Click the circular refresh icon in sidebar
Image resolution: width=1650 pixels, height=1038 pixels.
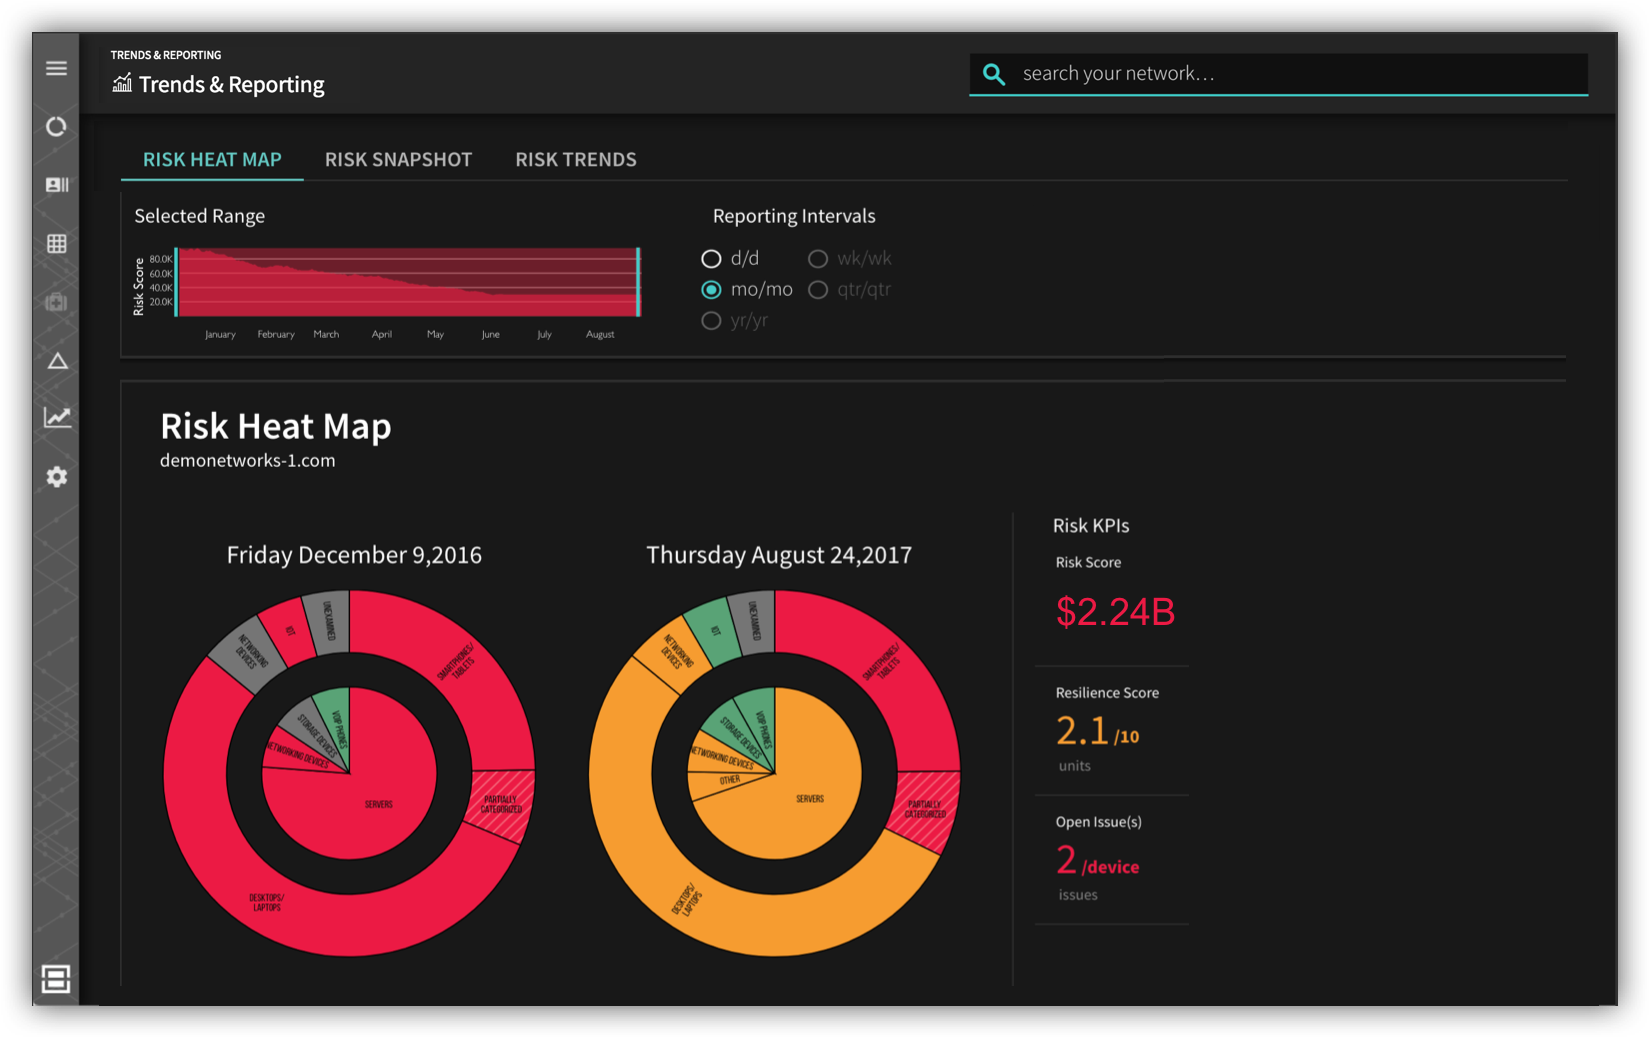point(56,126)
